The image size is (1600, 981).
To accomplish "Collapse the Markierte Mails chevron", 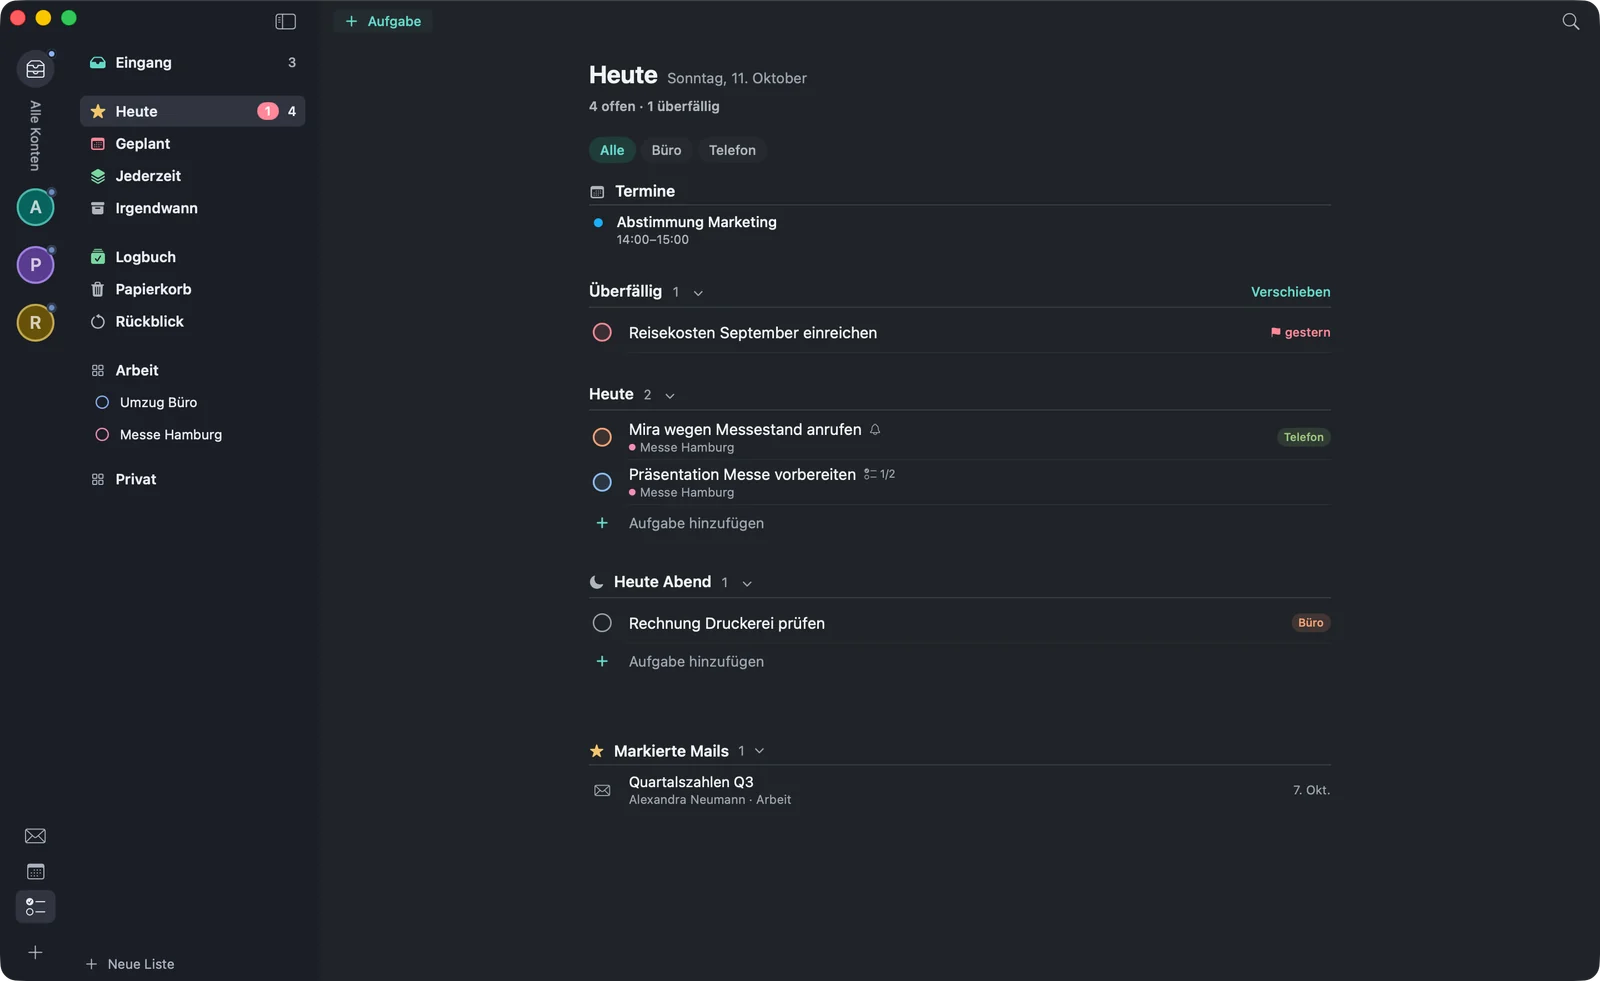I will (759, 751).
